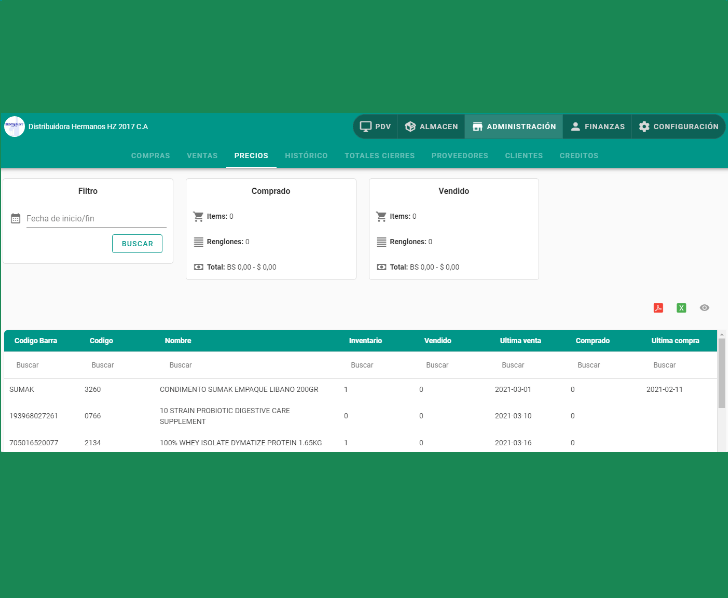This screenshot has height=598, width=728.
Task: Export the table as PDF
Action: [658, 308]
